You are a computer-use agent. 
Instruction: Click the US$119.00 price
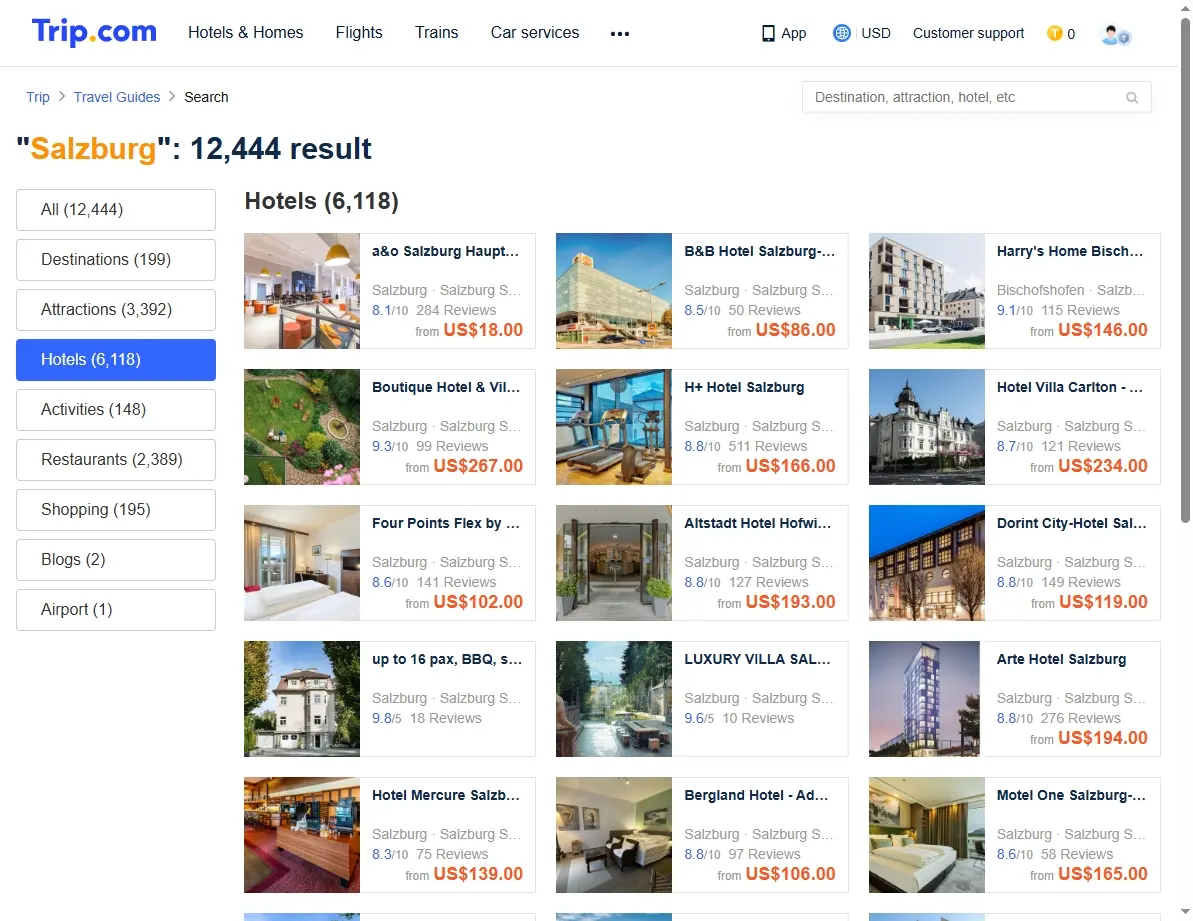click(x=1103, y=602)
